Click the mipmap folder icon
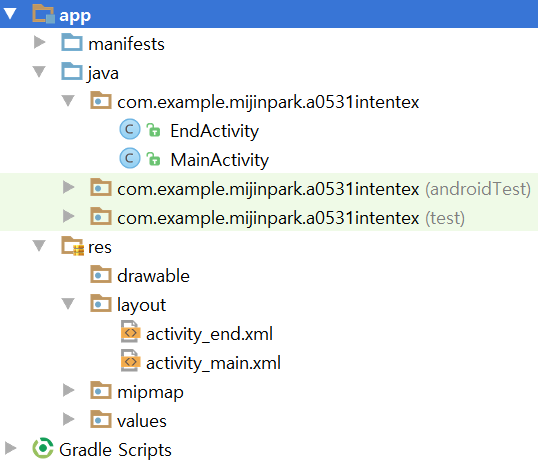Viewport: 538px width, 471px height. pyautogui.click(x=101, y=390)
